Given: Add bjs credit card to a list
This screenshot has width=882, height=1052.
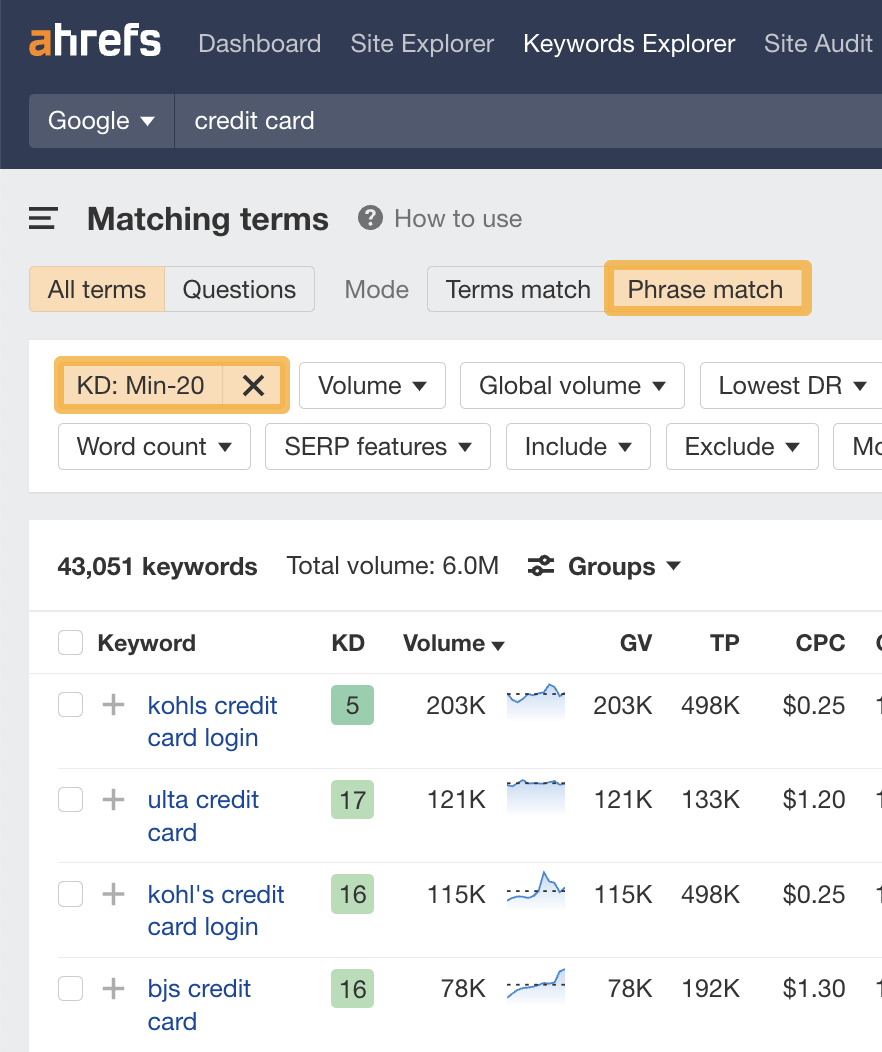Looking at the screenshot, I should pos(112,988).
